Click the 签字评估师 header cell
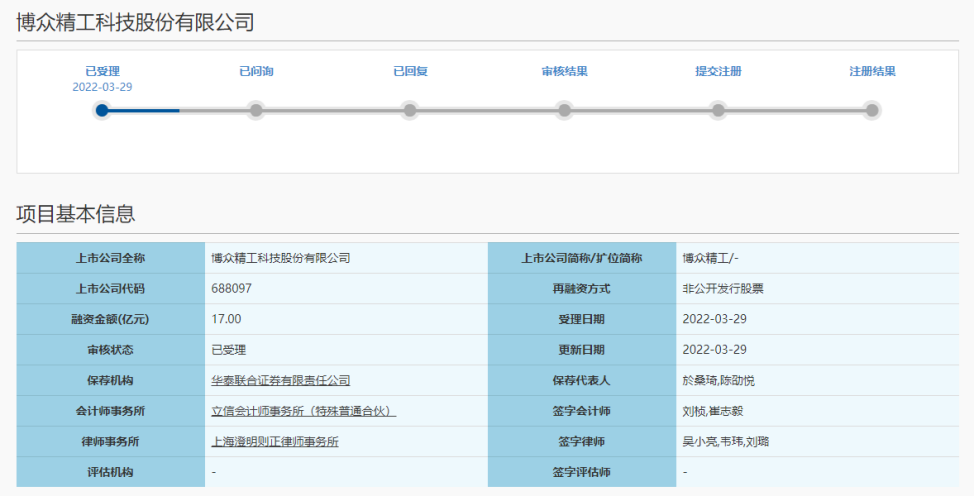The height and width of the screenshot is (496, 974). [x=582, y=472]
